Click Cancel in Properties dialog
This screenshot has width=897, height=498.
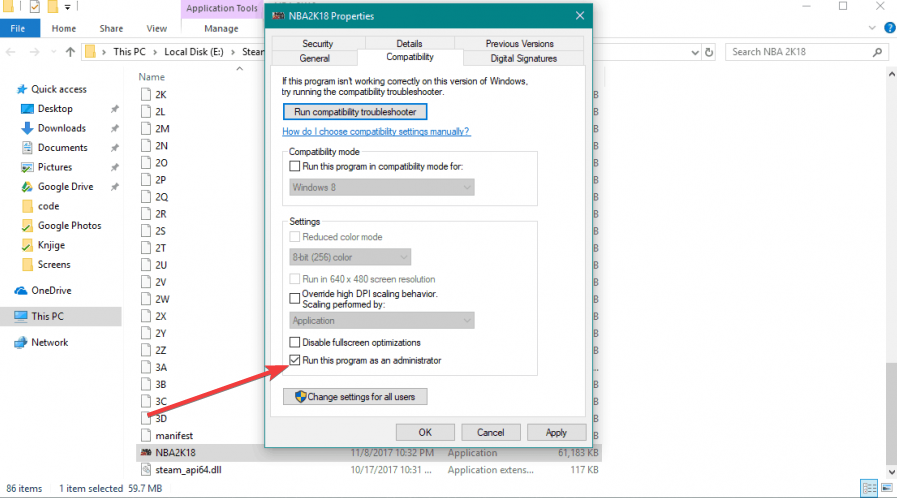[491, 432]
